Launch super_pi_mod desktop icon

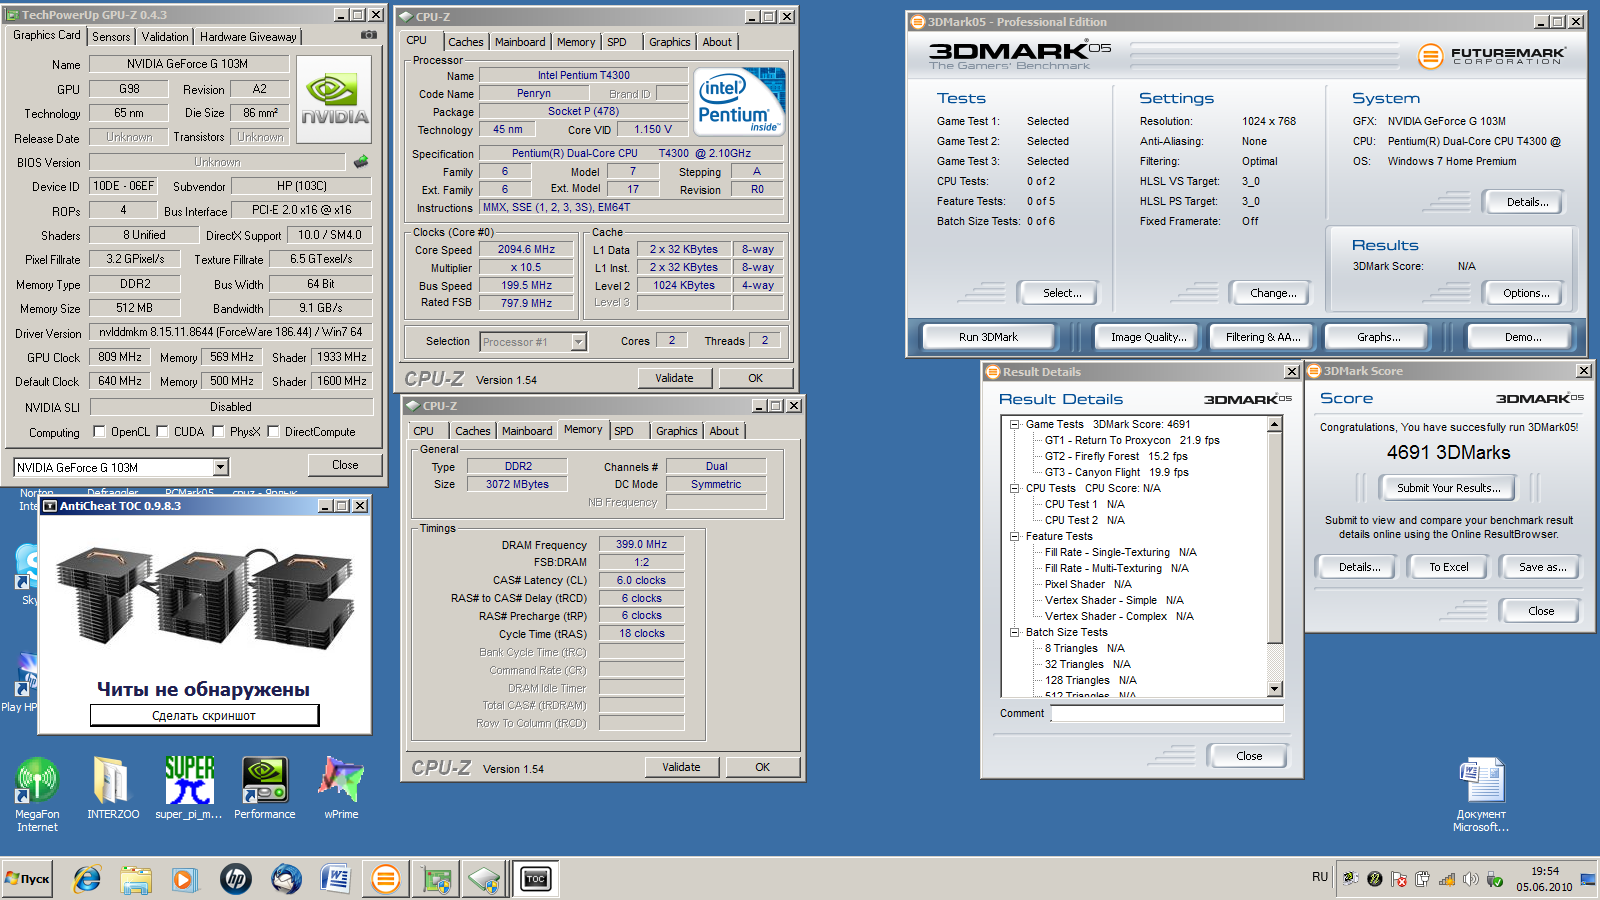(189, 788)
